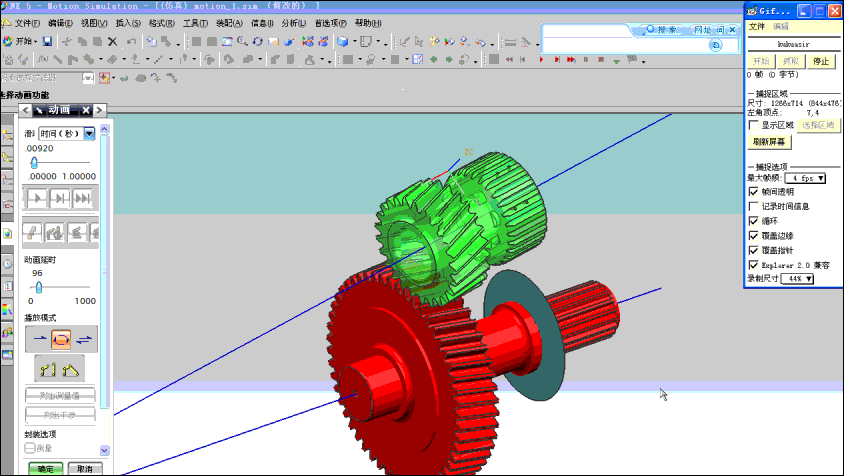This screenshot has width=844, height=476.
Task: Click the rewind icon in animation toolbar
Action: click(x=509, y=59)
